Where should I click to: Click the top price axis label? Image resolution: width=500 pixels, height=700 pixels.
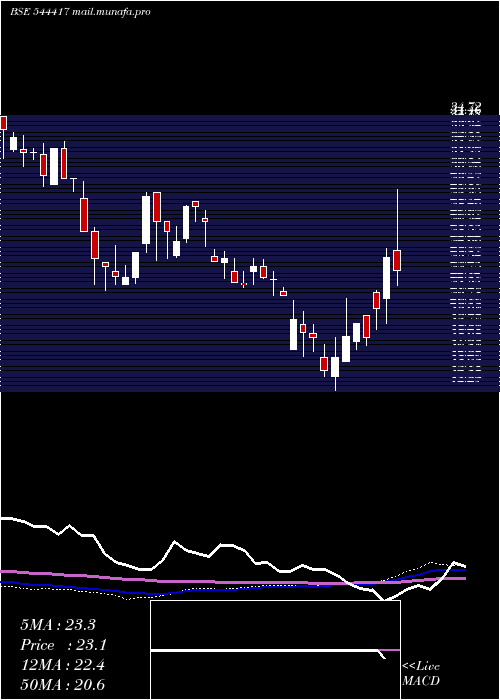click(466, 107)
